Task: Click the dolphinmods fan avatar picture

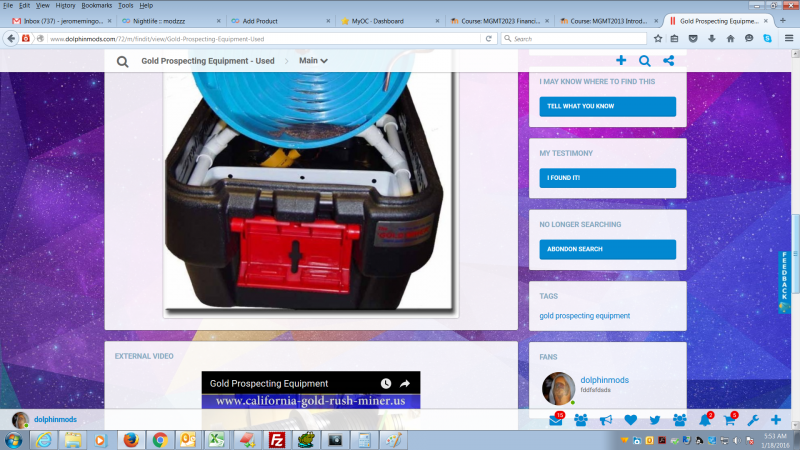Action: (558, 388)
